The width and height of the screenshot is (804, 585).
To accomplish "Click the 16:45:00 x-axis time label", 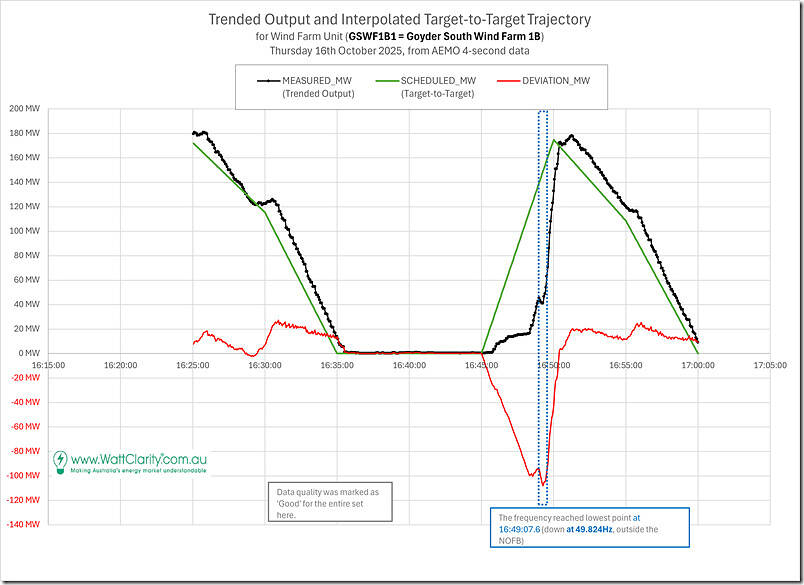I will pyautogui.click(x=482, y=366).
